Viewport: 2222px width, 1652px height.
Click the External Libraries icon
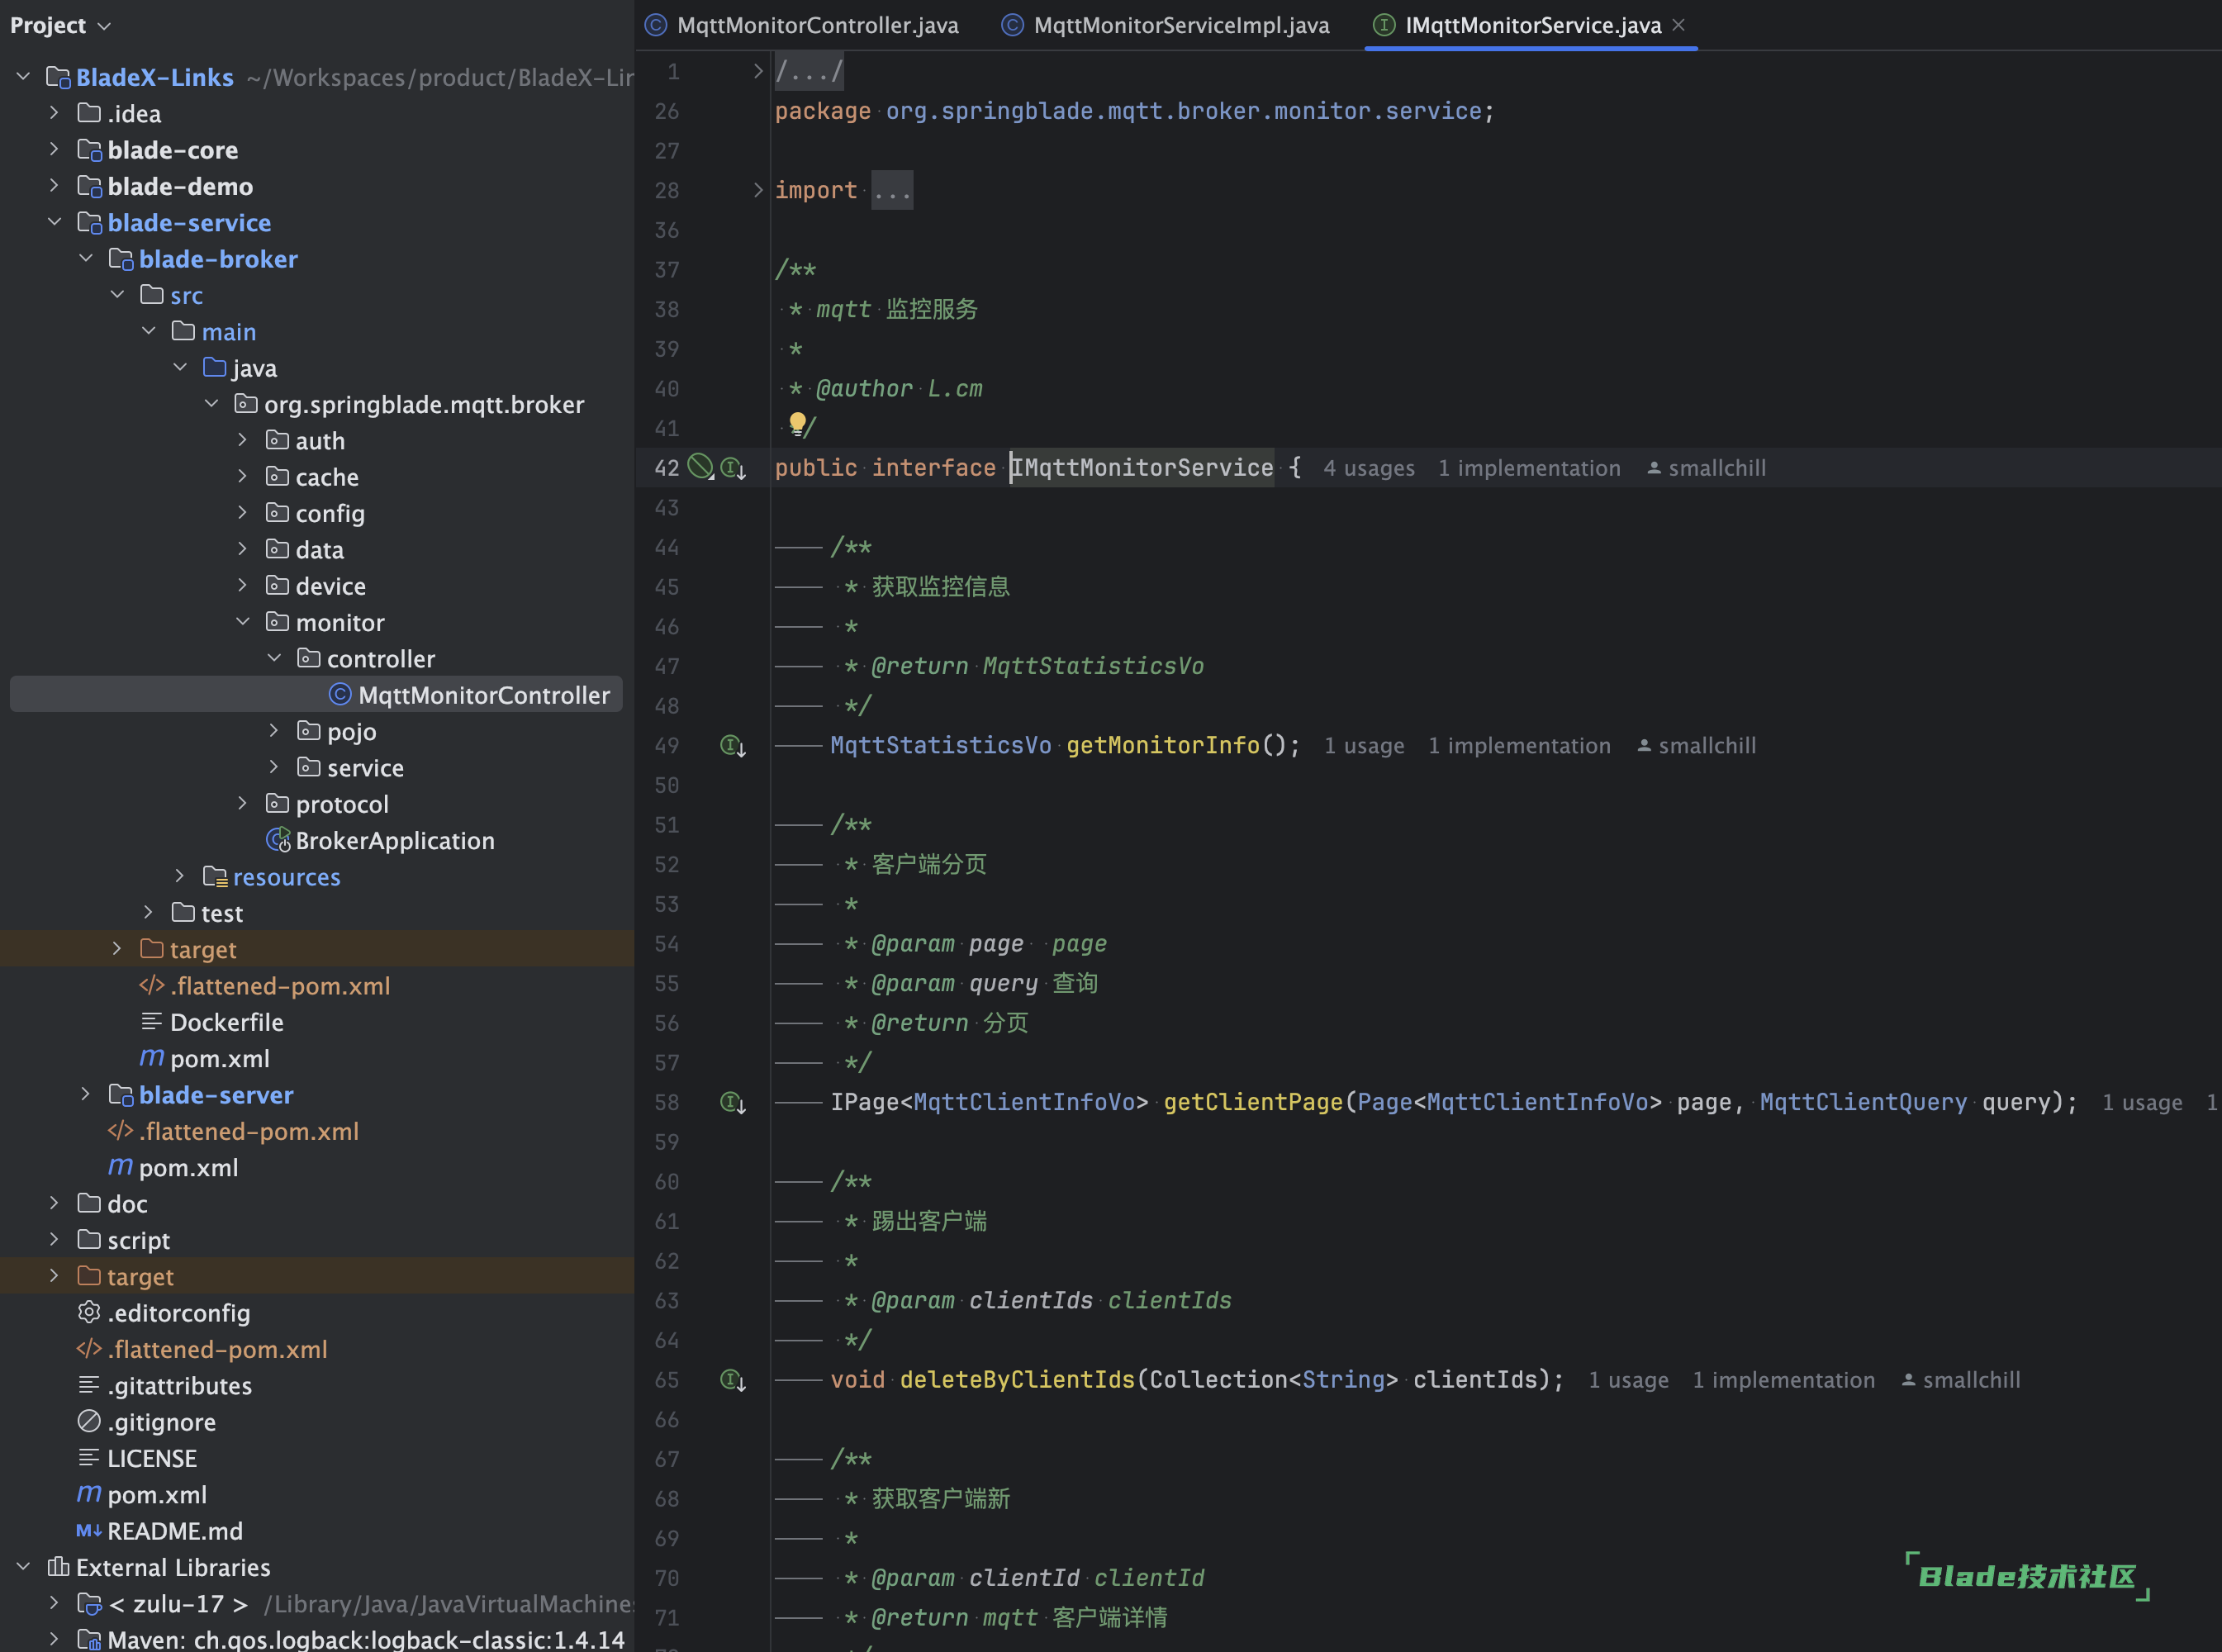[x=58, y=1567]
